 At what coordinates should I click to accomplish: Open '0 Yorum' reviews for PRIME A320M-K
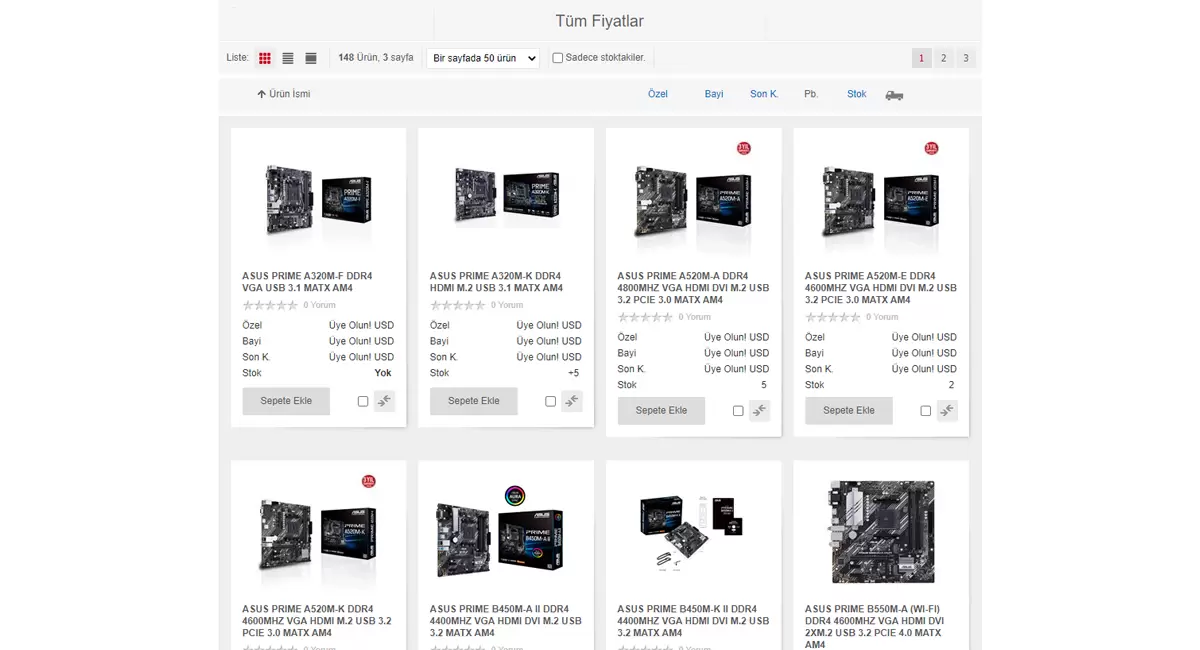[x=507, y=305]
